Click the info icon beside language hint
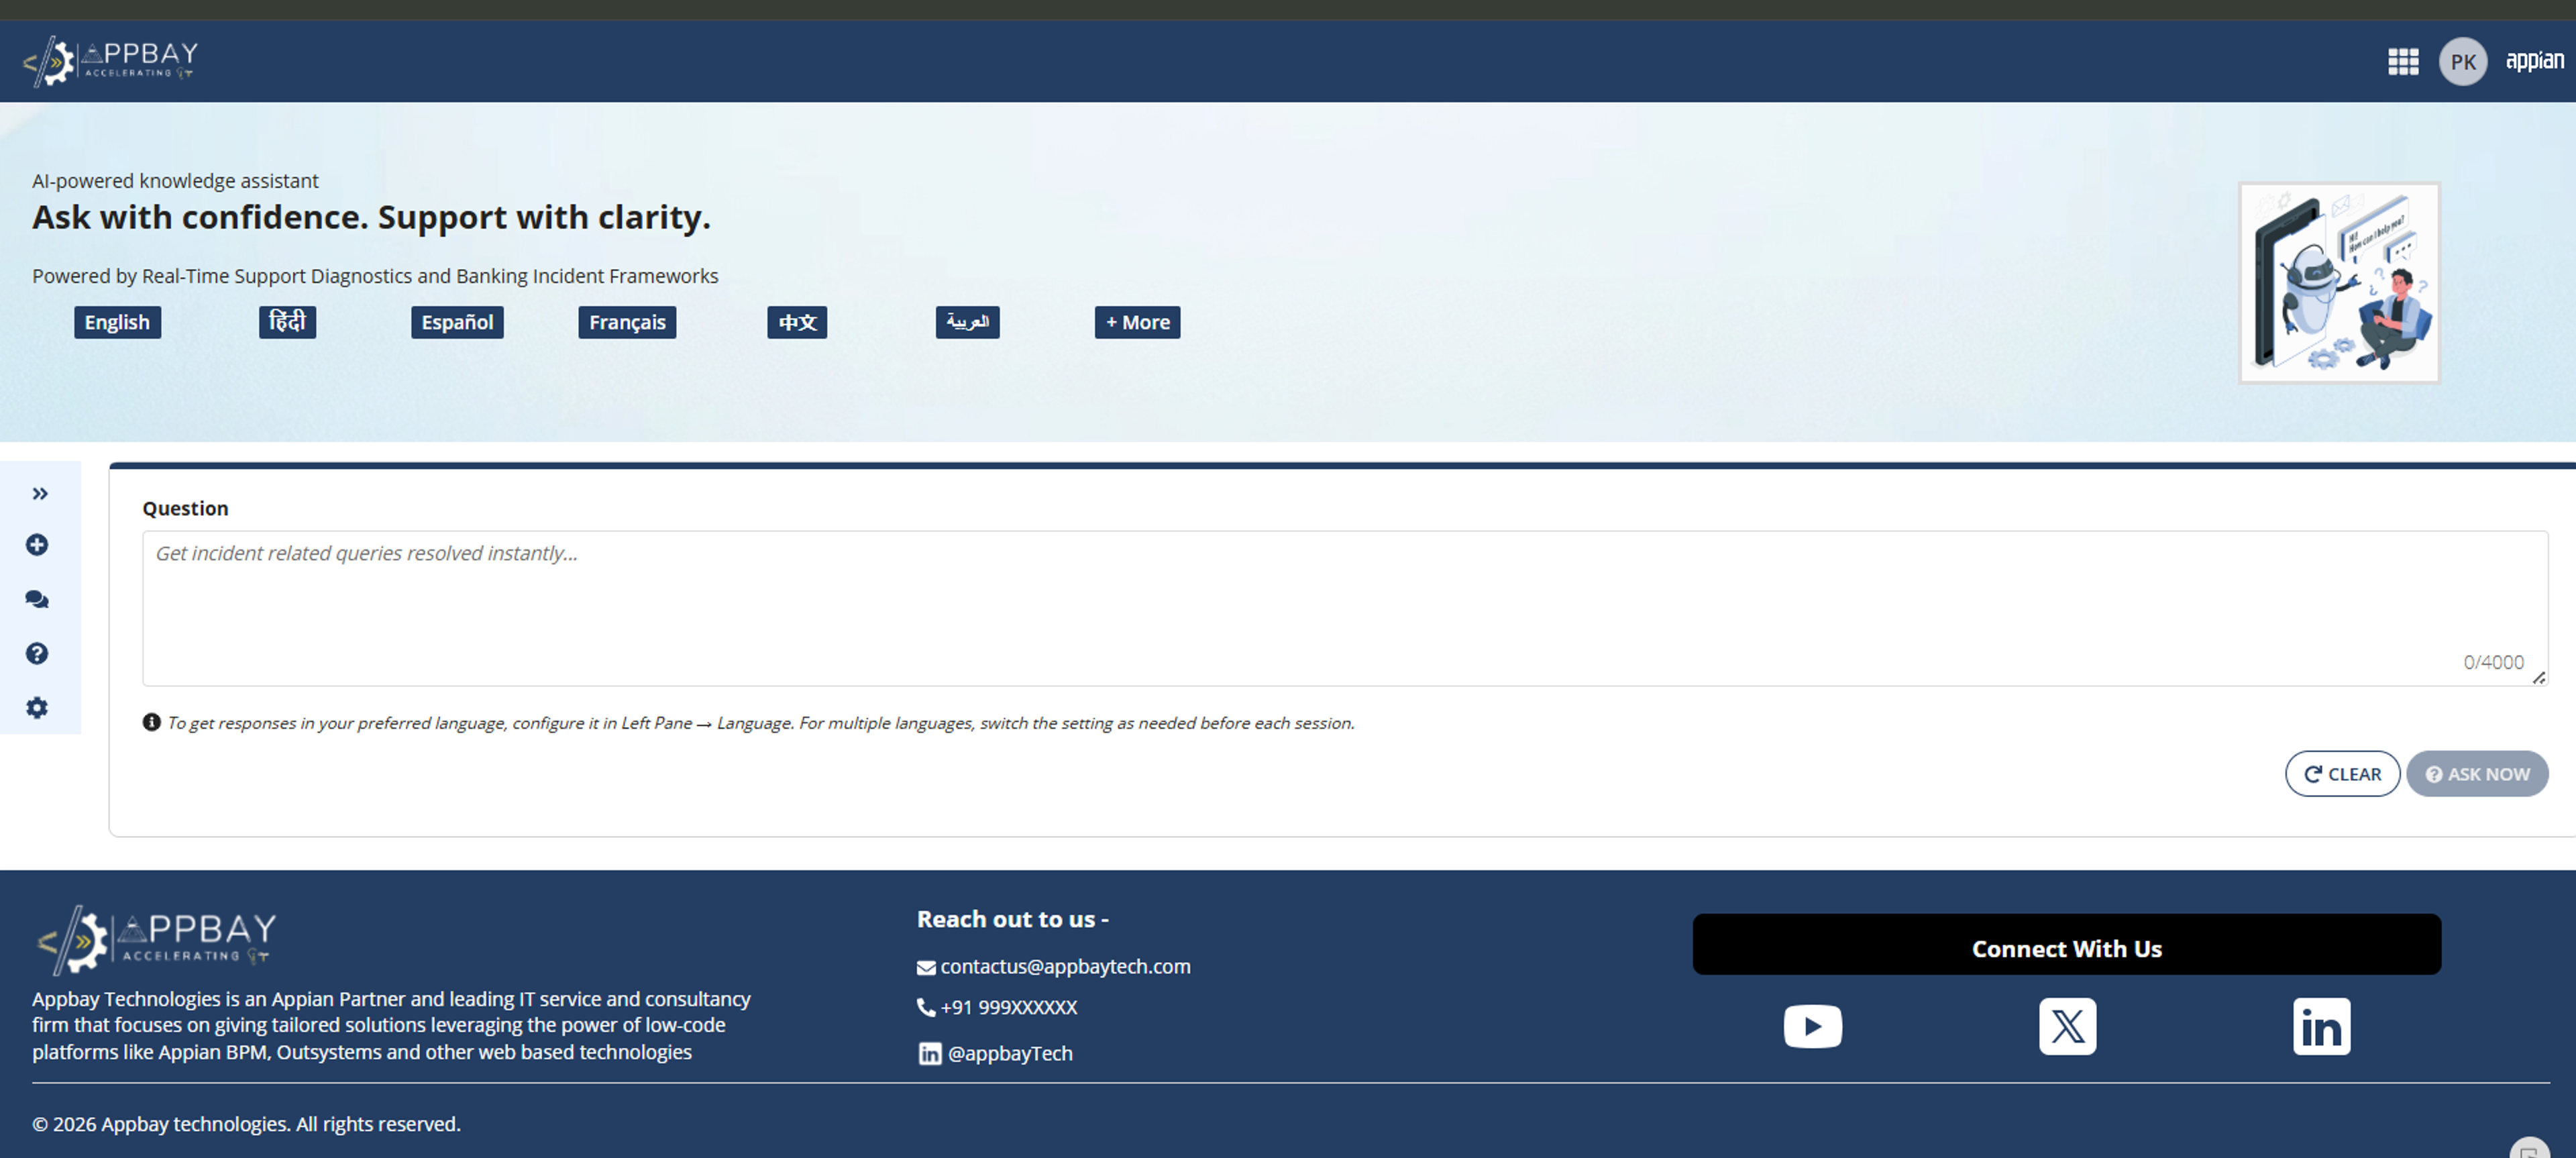The height and width of the screenshot is (1158, 2576). tap(152, 722)
